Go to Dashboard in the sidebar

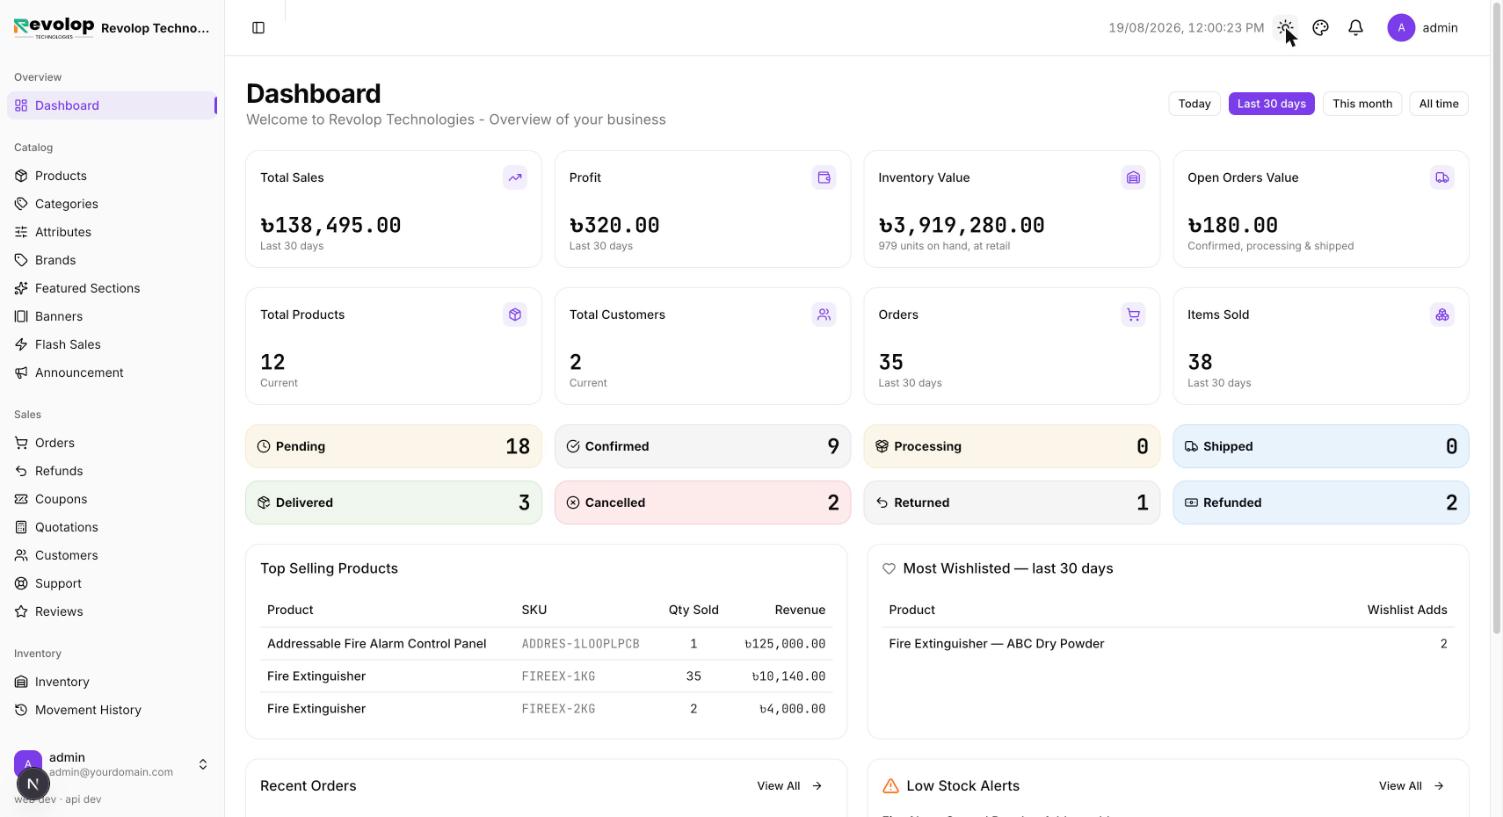[112, 106]
